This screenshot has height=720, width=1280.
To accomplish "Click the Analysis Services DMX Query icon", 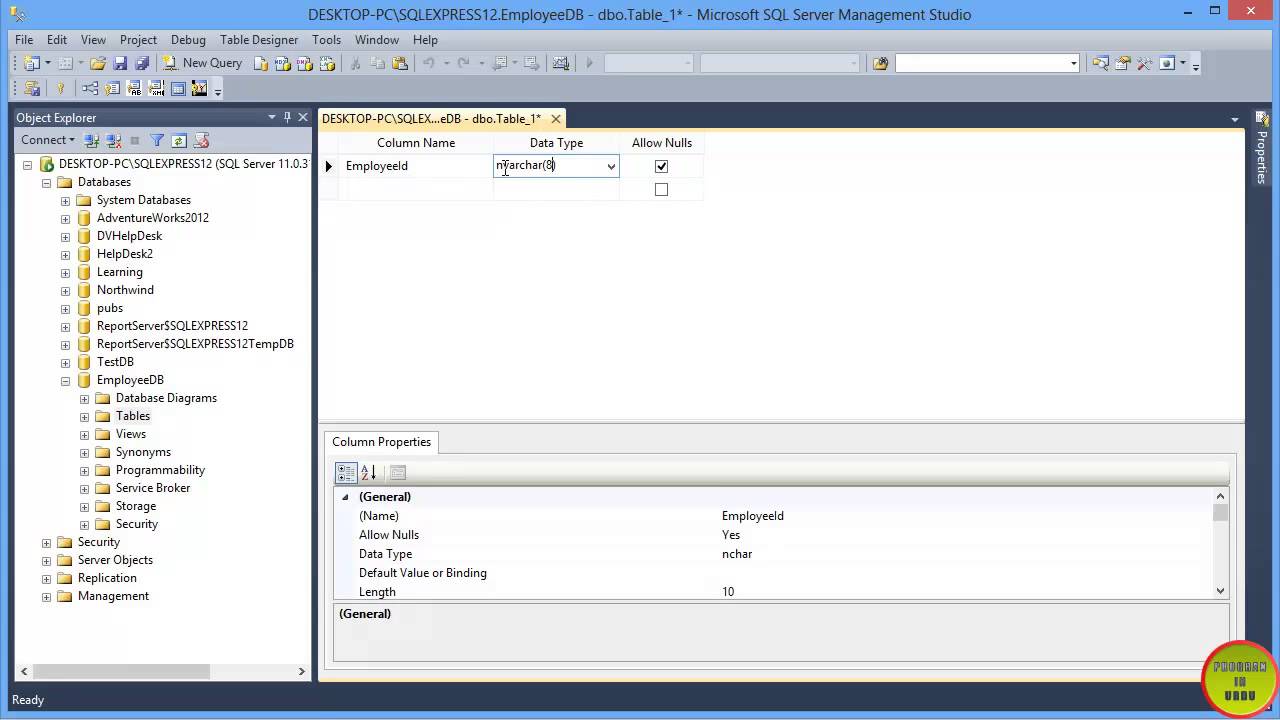I will [x=305, y=63].
